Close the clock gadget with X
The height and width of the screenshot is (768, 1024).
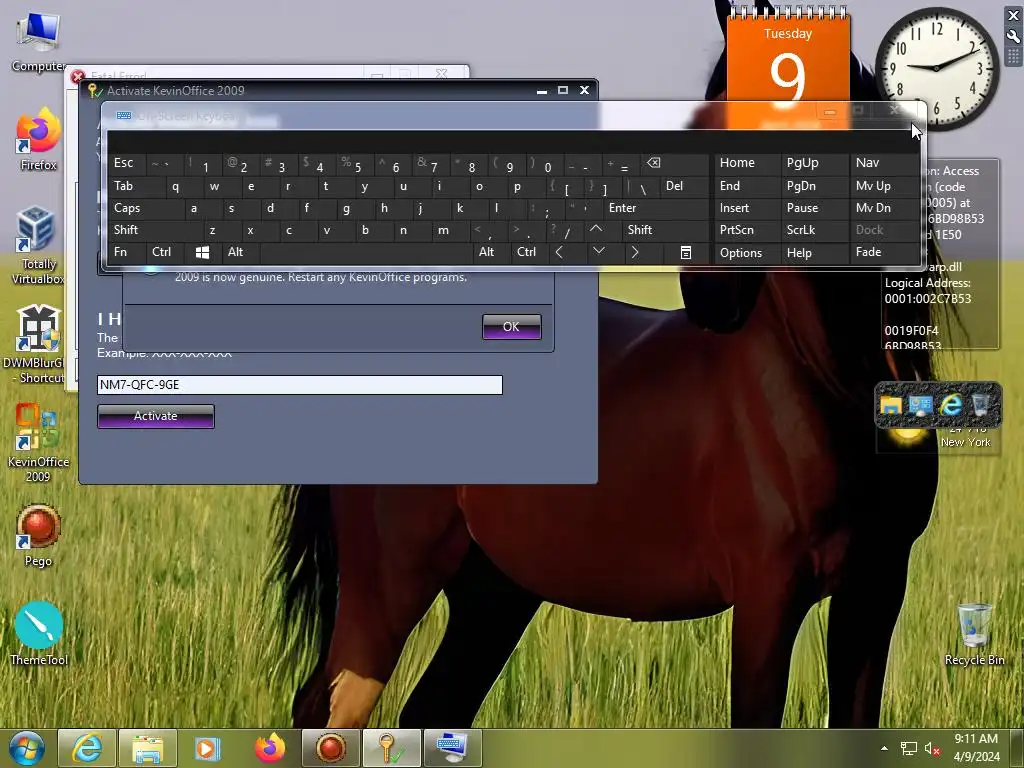[1014, 16]
